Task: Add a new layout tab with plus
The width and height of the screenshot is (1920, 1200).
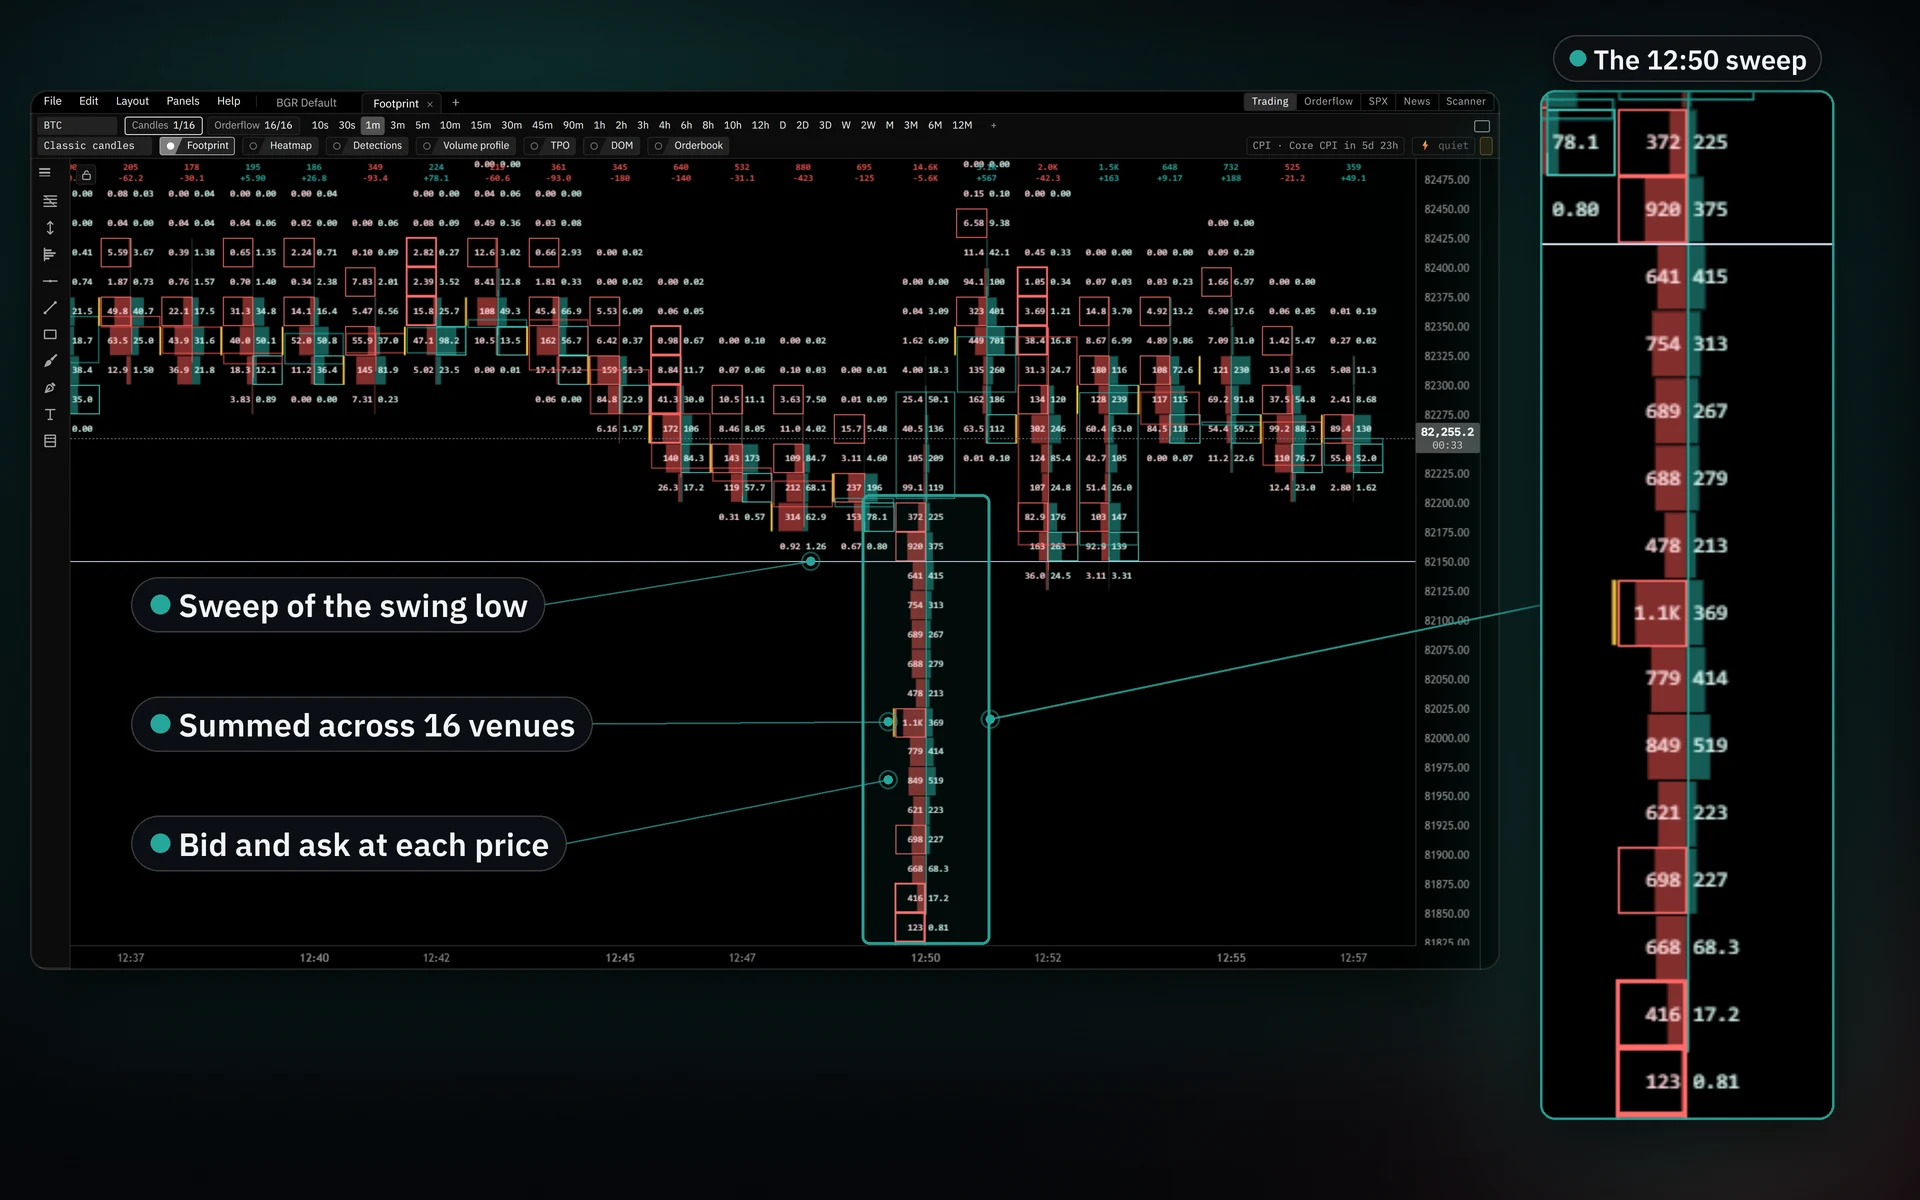Action: pos(456,103)
